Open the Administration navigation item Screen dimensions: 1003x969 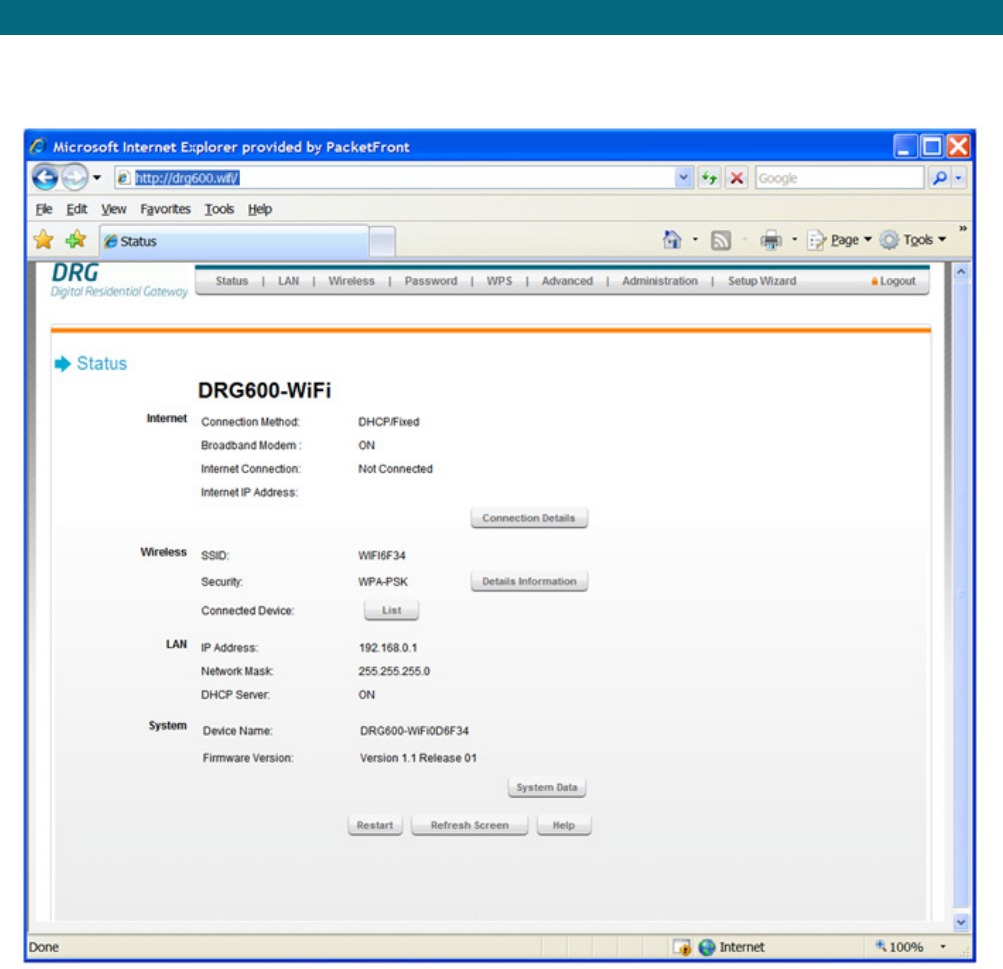[x=660, y=281]
